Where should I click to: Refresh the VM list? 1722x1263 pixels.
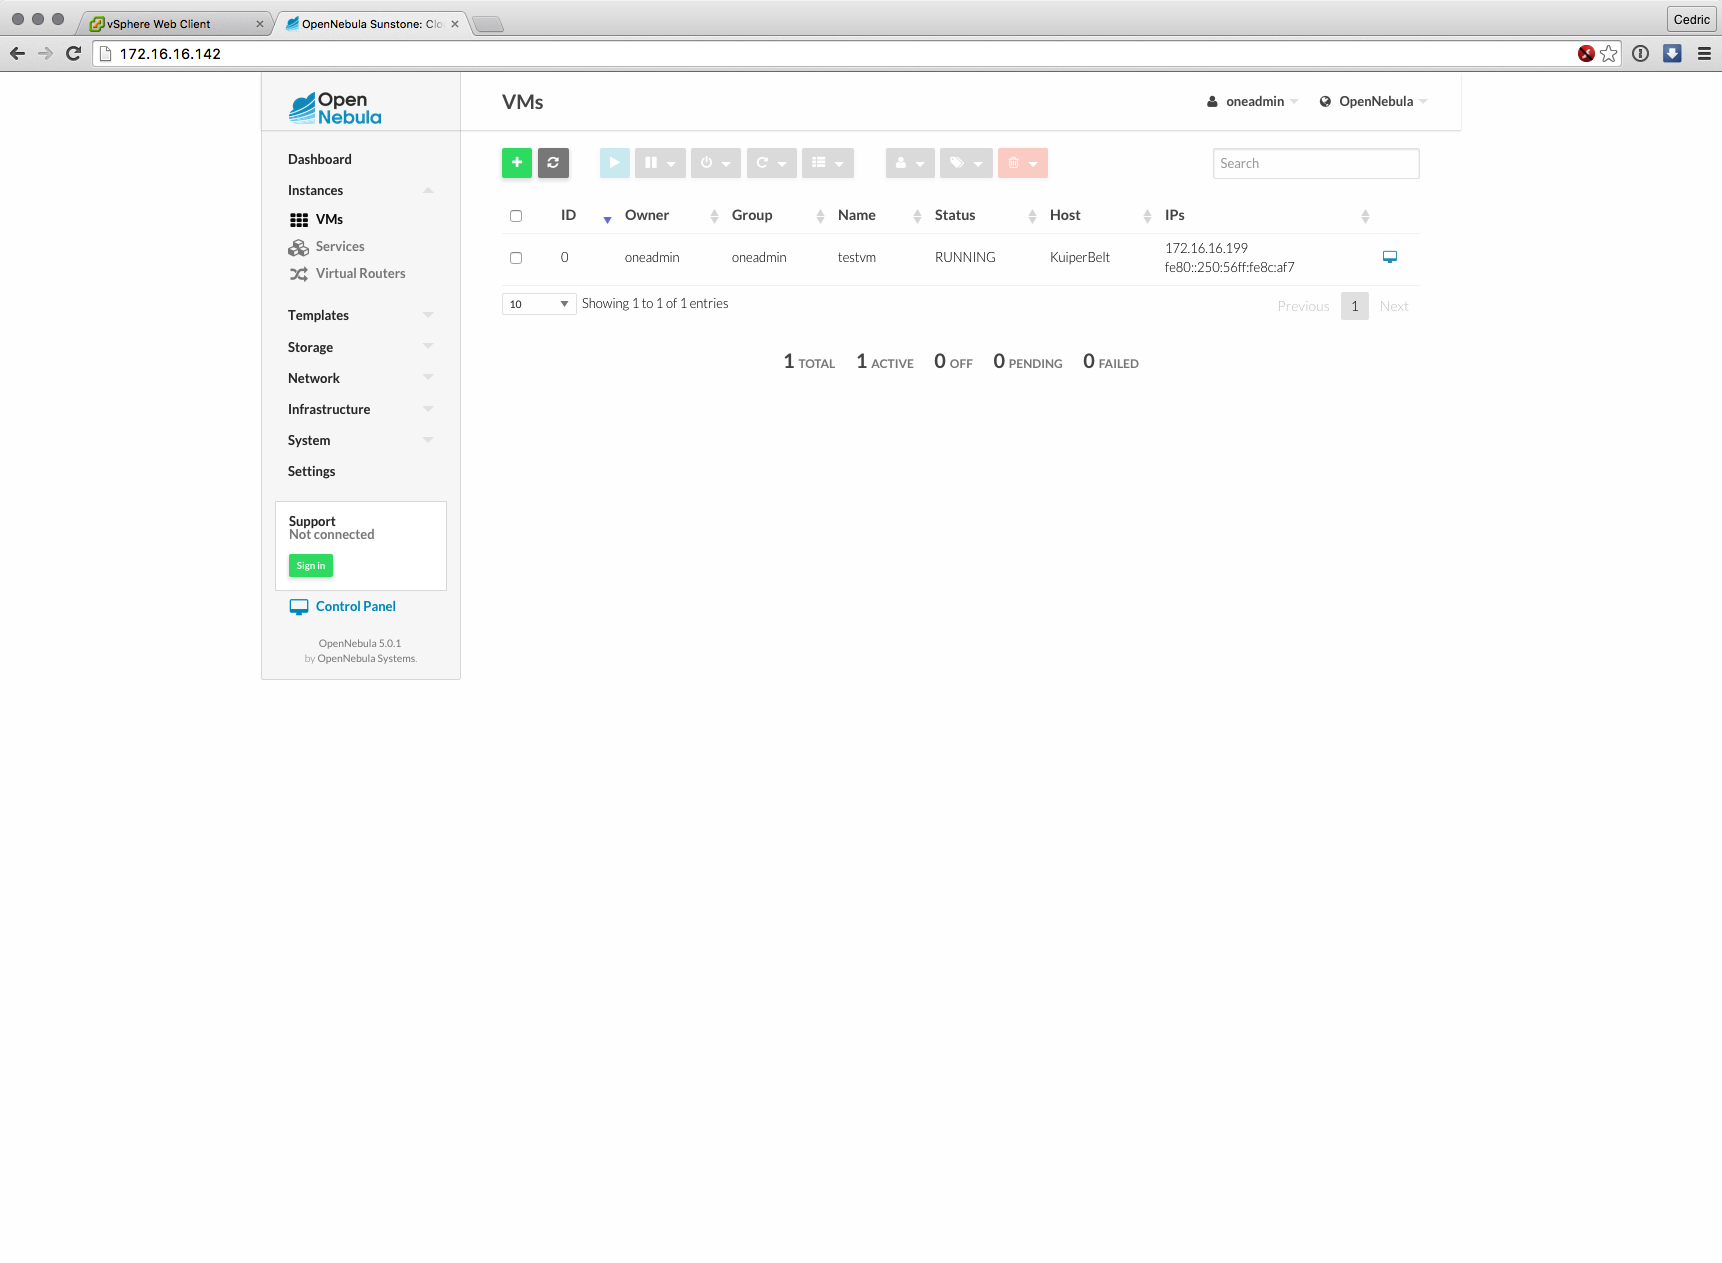tap(553, 163)
